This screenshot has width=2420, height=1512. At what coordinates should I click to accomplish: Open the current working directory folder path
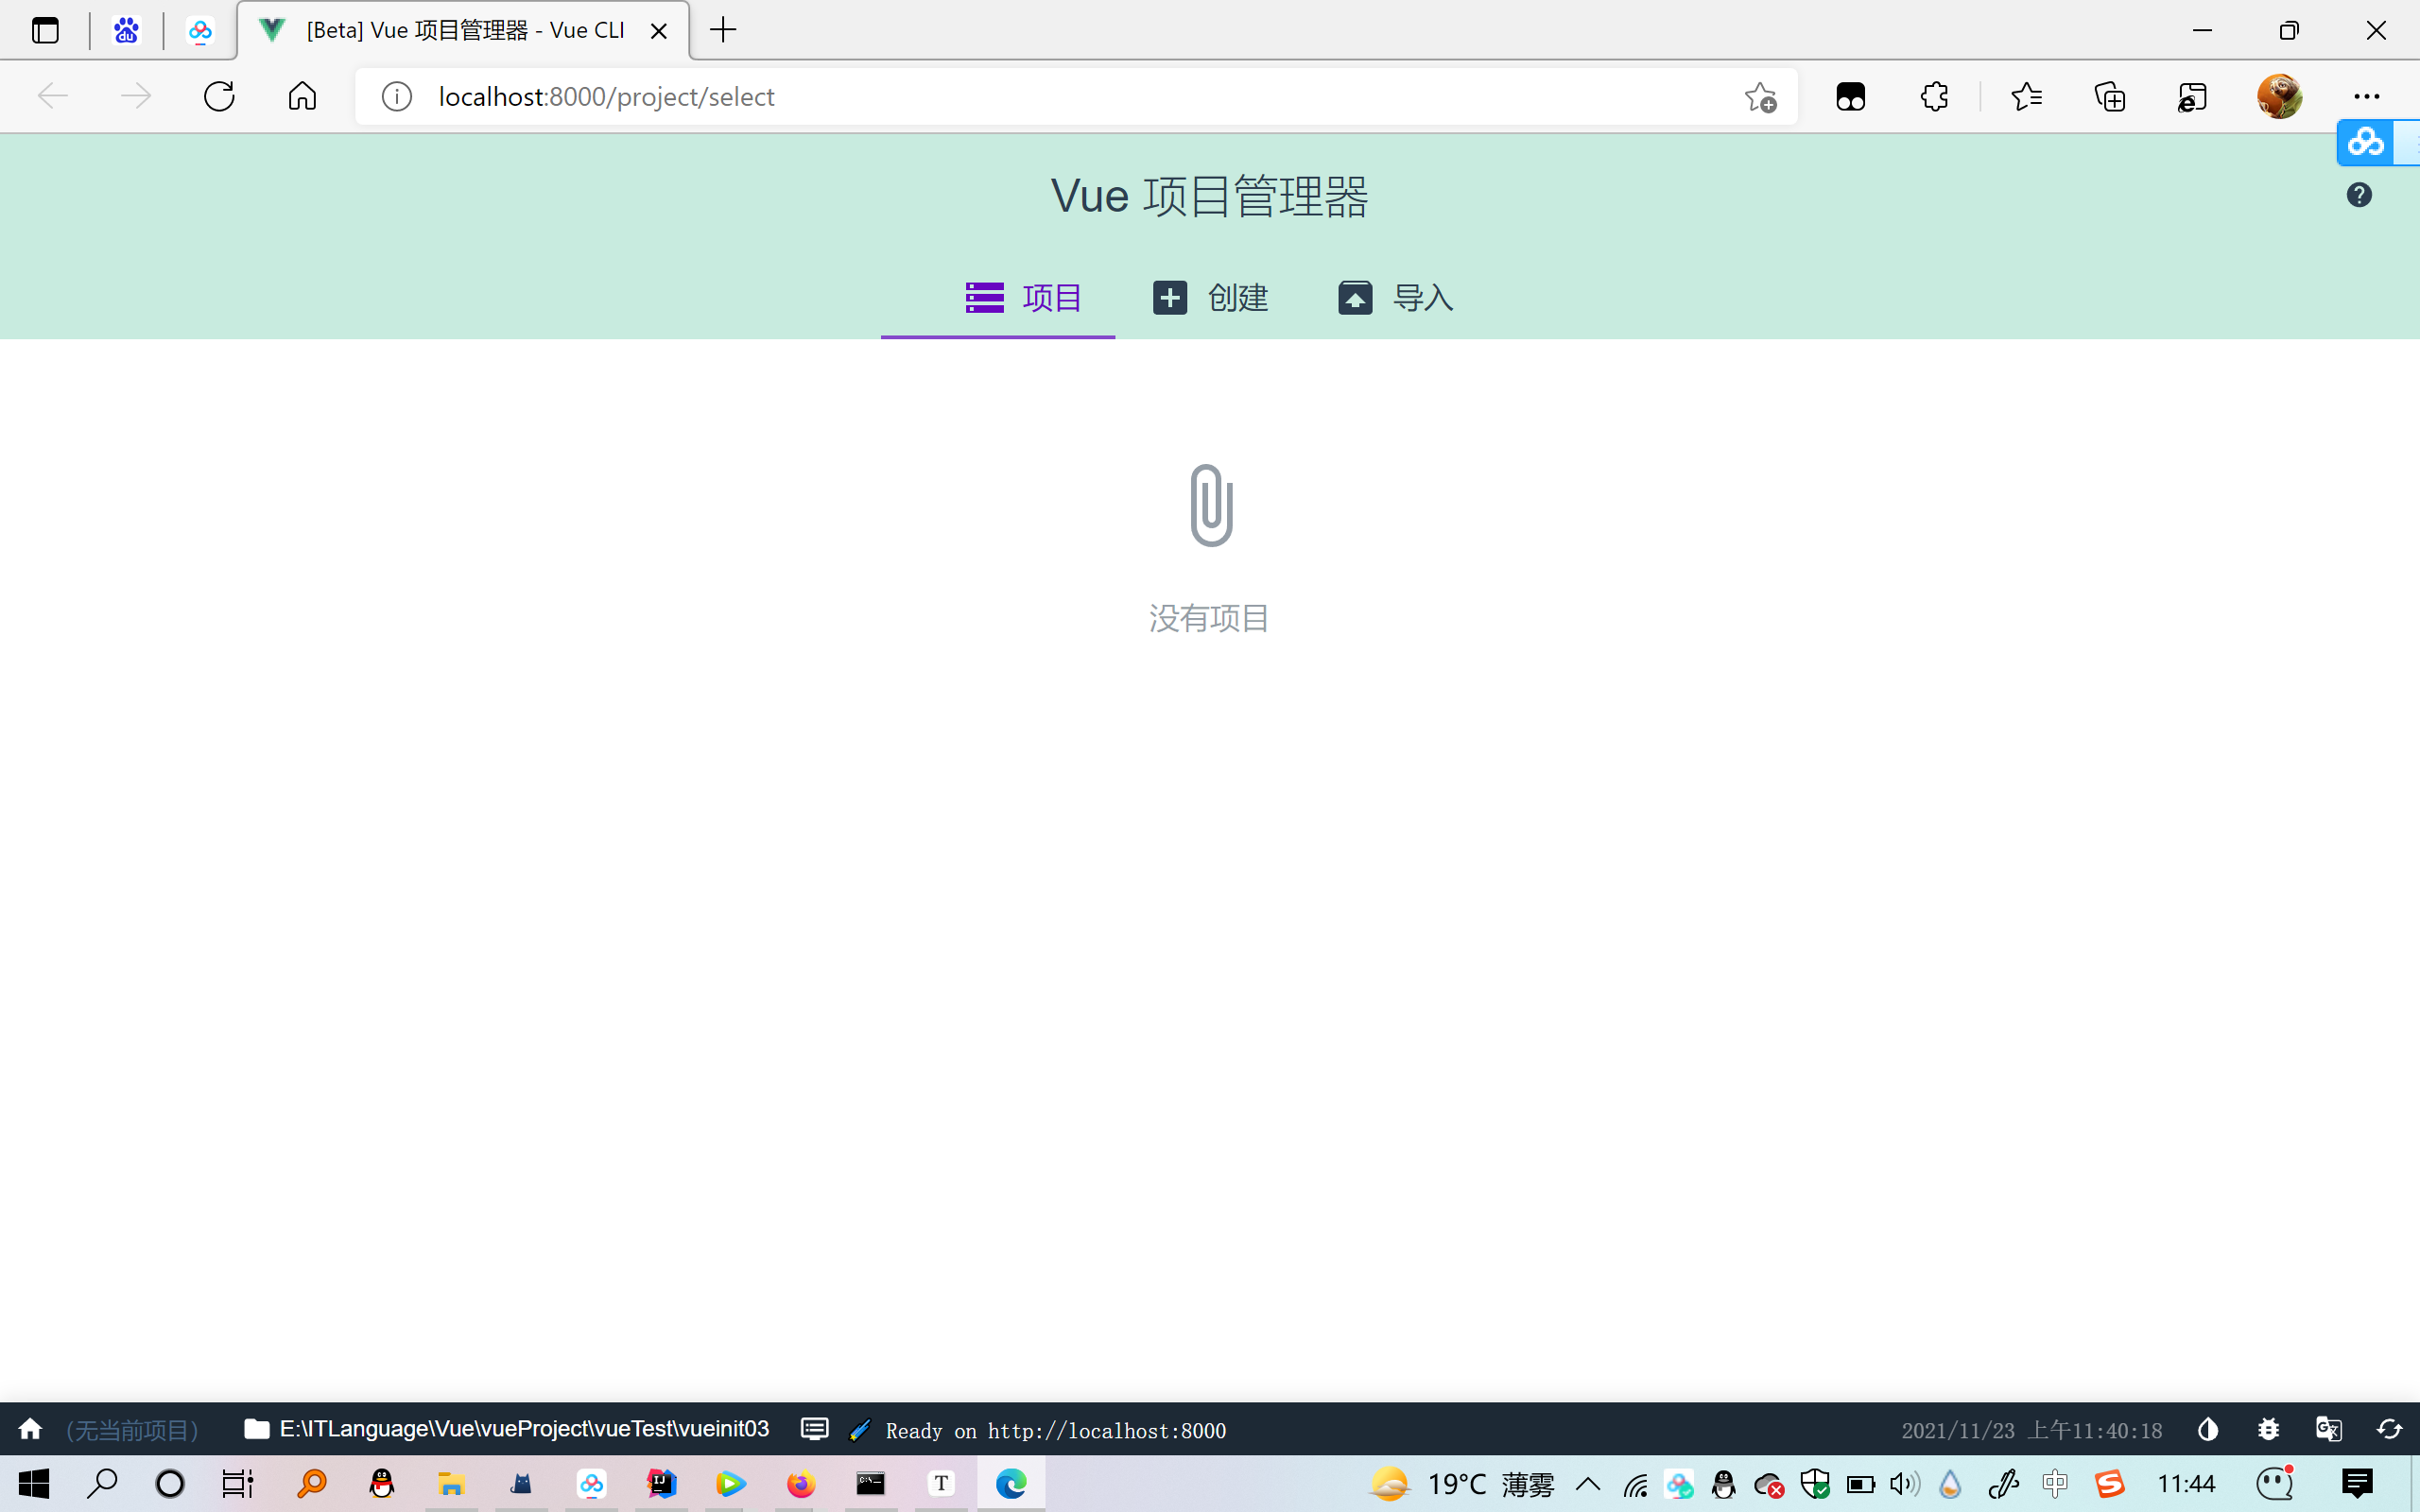coord(507,1429)
